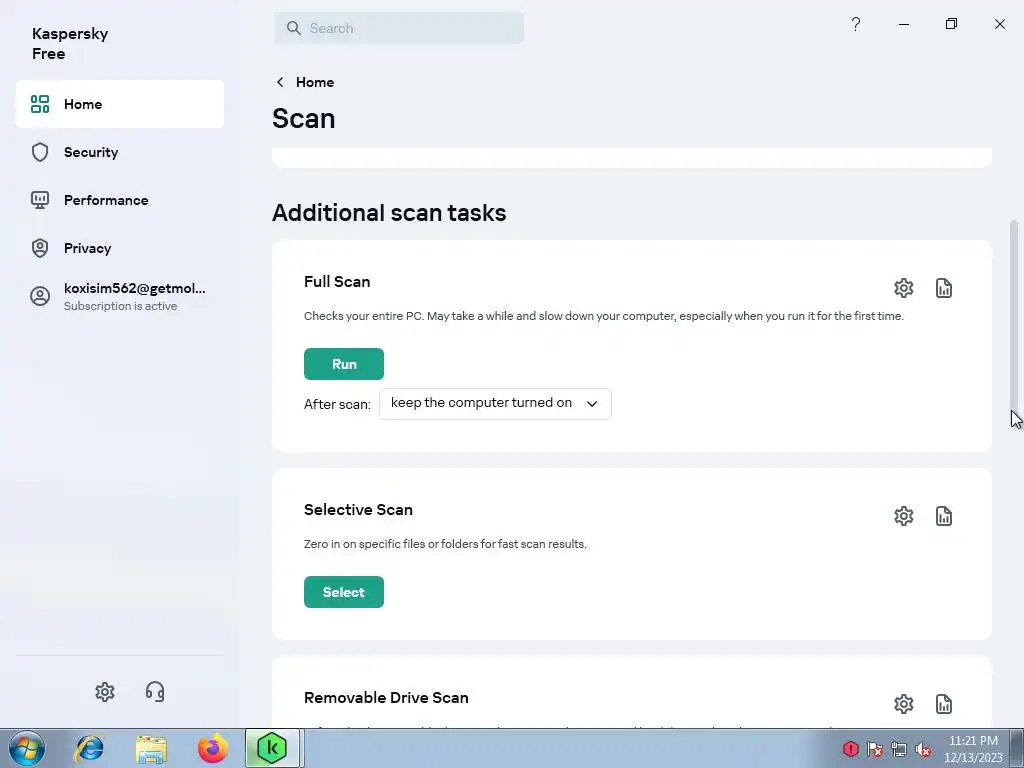Open Selective Scan settings gear

[903, 516]
